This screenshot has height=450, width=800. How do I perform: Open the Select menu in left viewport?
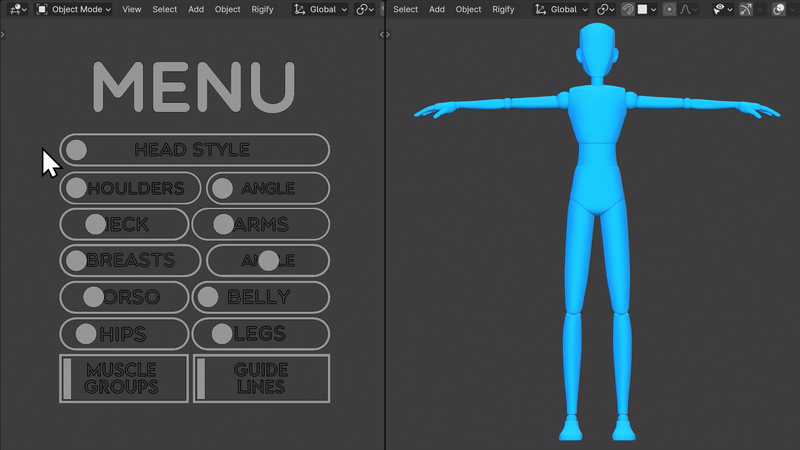[164, 9]
